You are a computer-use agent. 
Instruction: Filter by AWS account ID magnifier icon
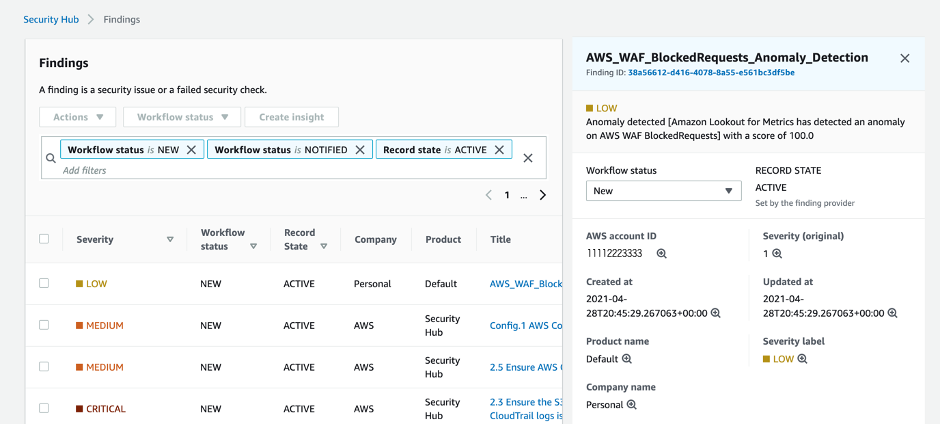pyautogui.click(x=661, y=254)
